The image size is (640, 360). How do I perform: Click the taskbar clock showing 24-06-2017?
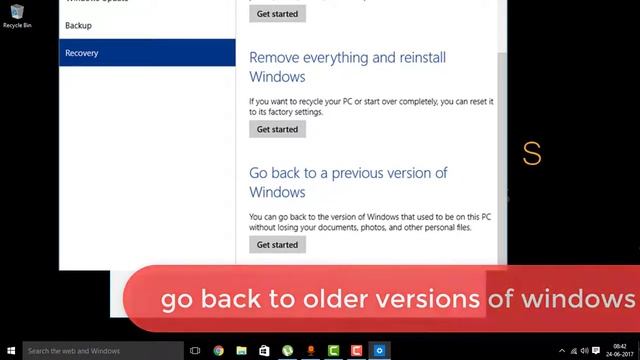620,351
